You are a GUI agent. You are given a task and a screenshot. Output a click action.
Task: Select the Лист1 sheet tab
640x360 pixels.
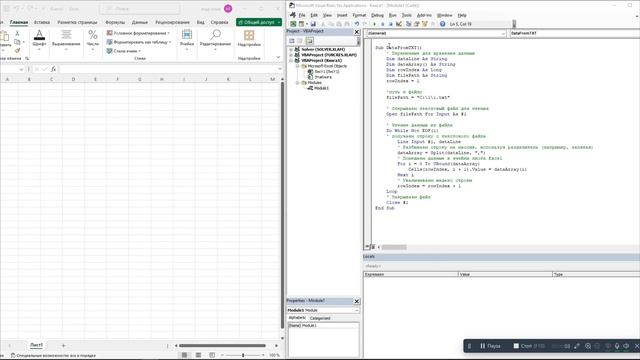(36, 345)
